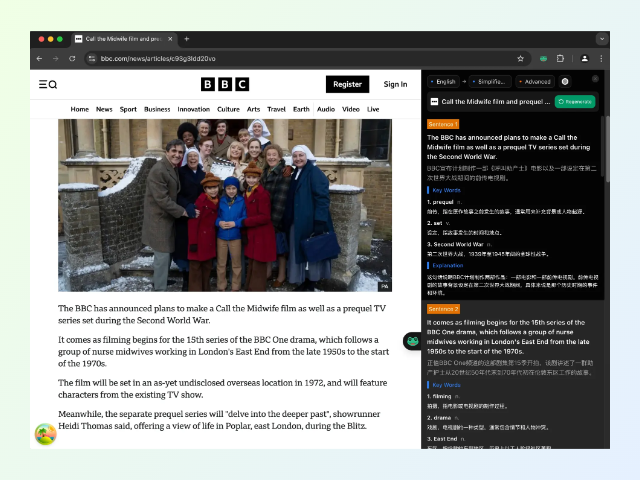The width and height of the screenshot is (640, 480).
Task: Open the English source language dropdown
Action: pyautogui.click(x=443, y=82)
